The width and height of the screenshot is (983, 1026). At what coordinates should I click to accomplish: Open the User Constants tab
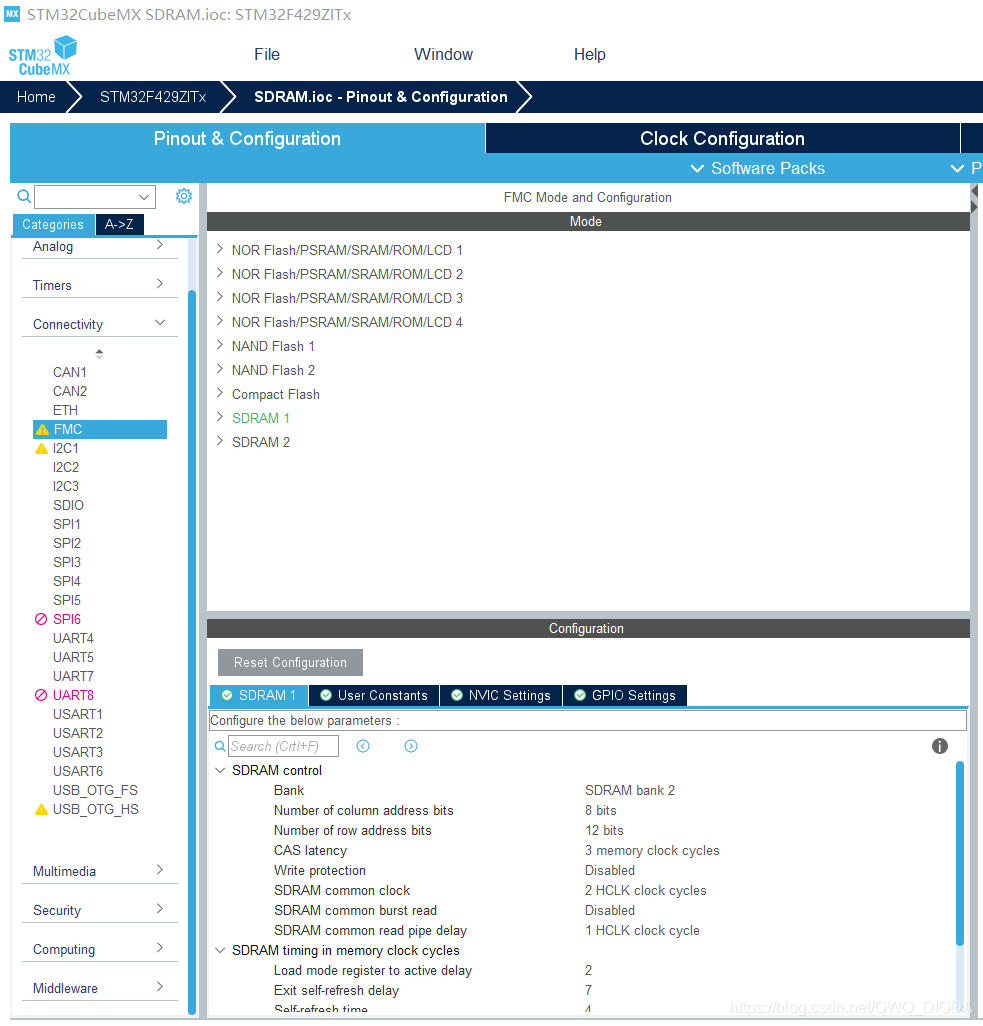pos(374,695)
